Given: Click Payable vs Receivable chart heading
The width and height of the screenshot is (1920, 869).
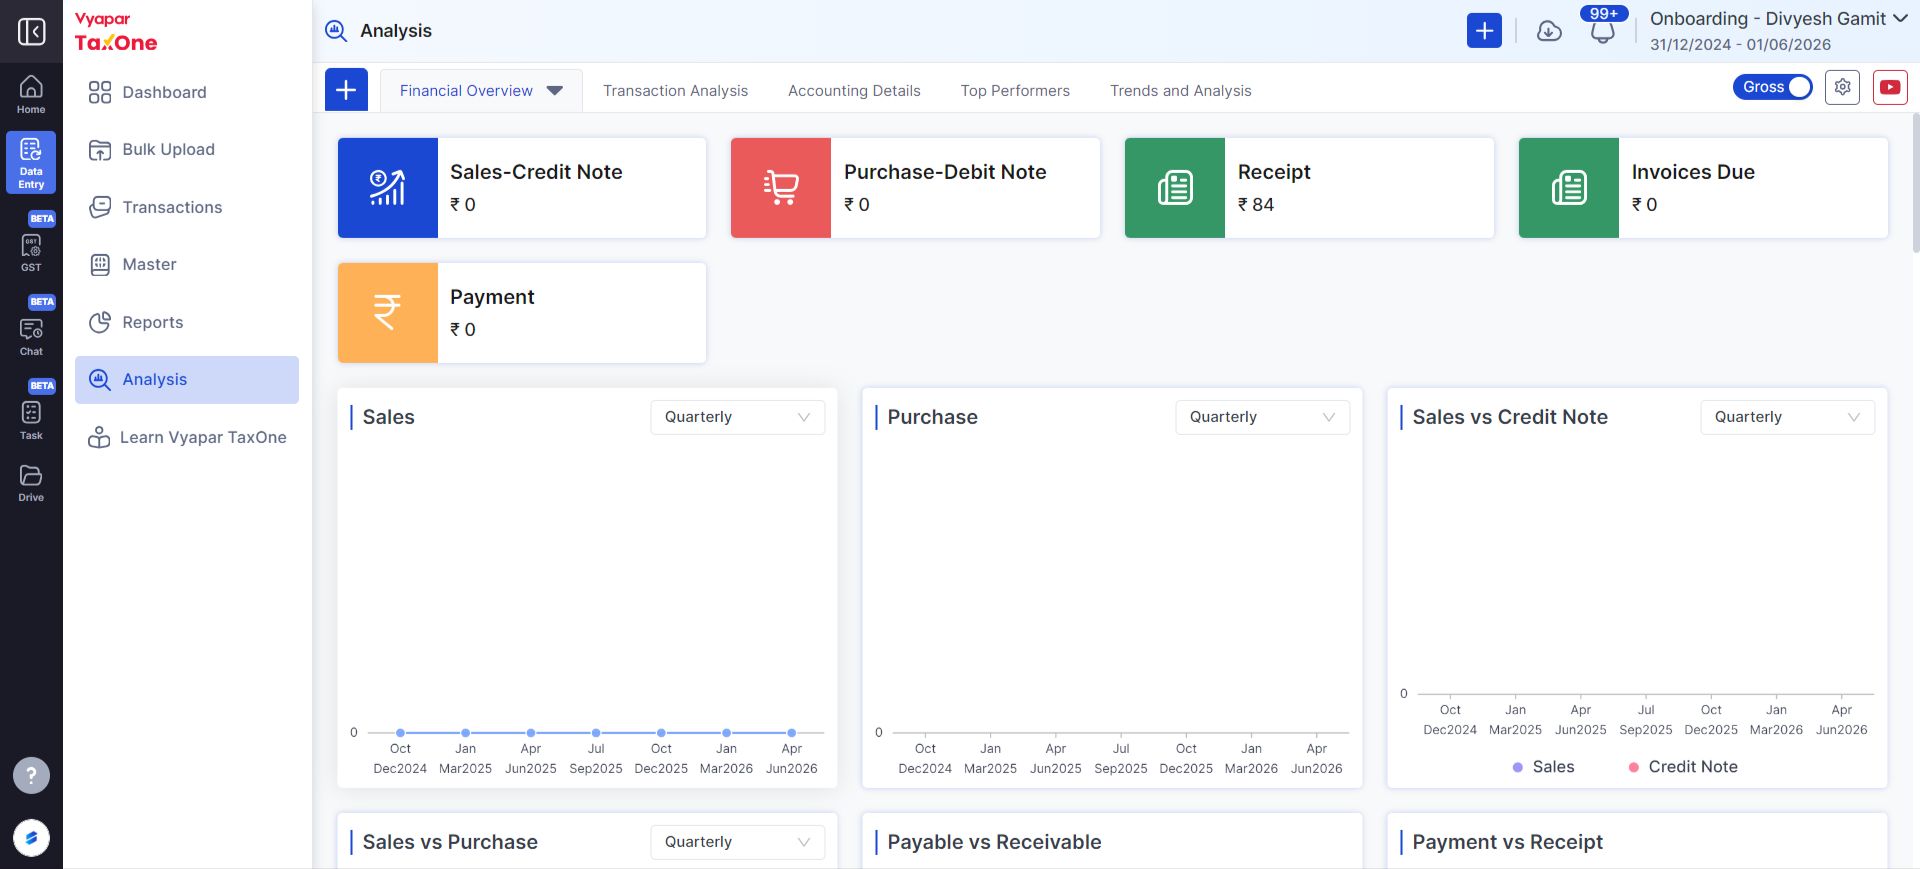Looking at the screenshot, I should (994, 842).
